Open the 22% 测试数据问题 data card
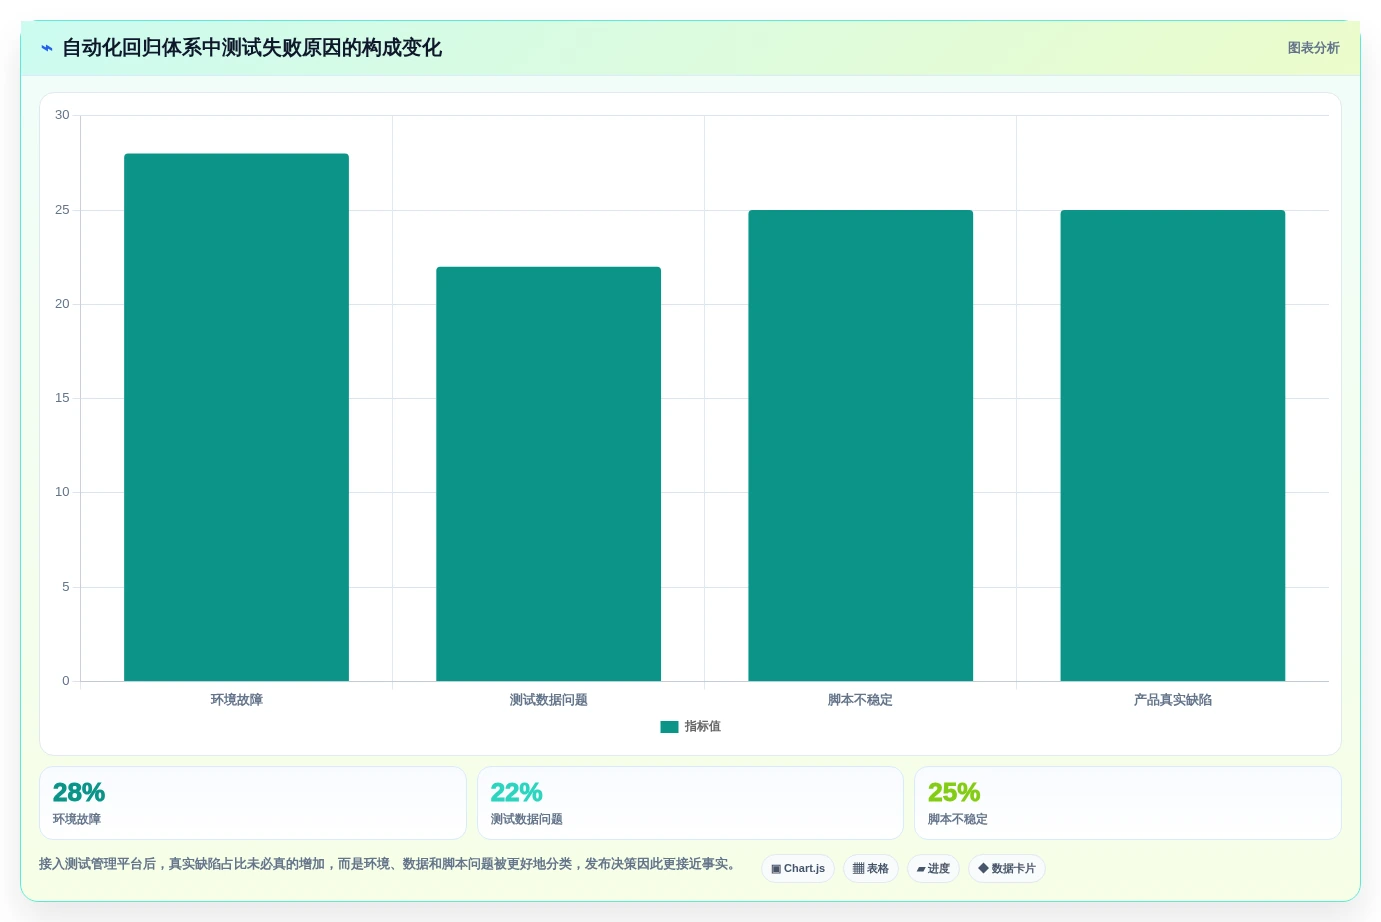This screenshot has width=1381, height=922. point(690,803)
